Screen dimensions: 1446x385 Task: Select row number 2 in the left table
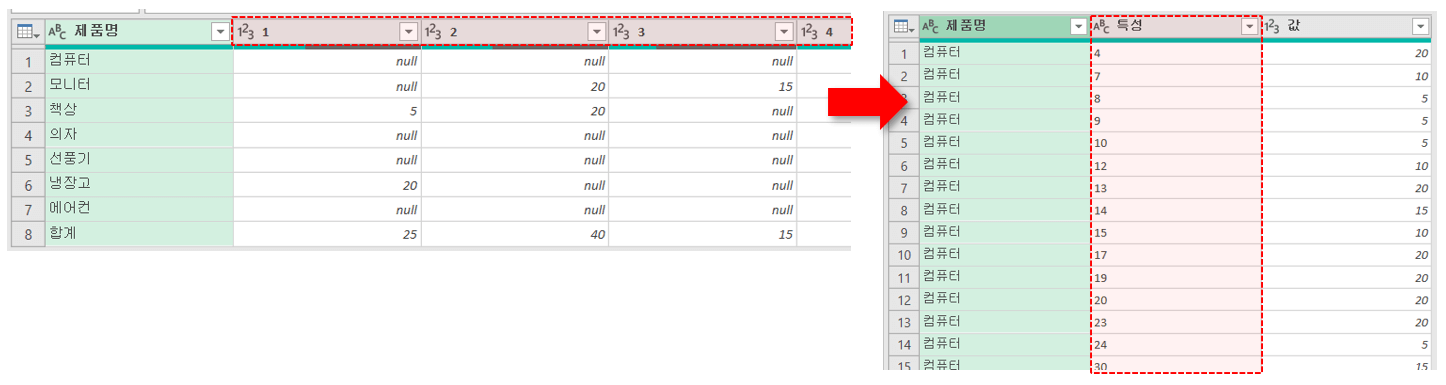[x=28, y=86]
